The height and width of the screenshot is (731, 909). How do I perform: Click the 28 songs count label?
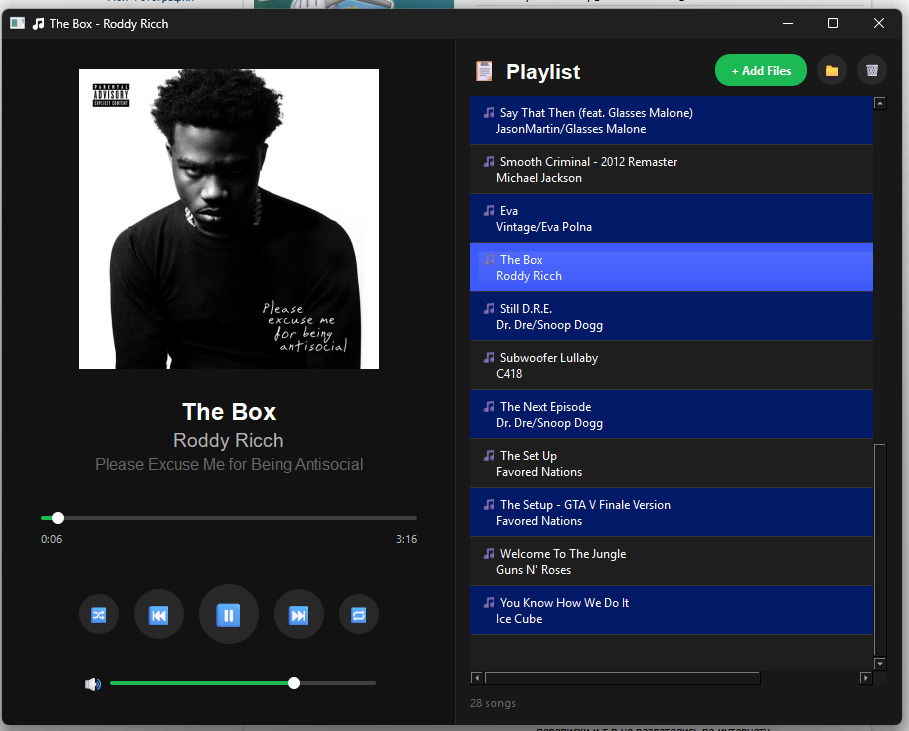coord(493,703)
